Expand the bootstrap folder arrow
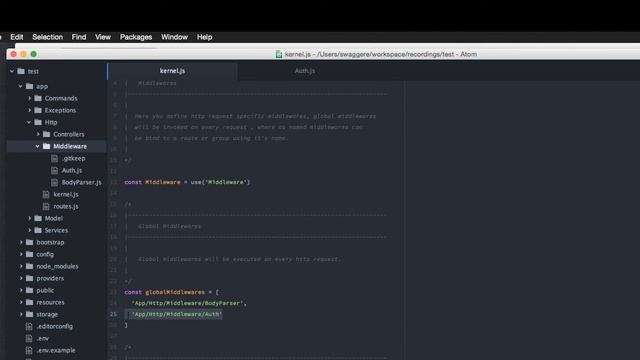 coord(21,242)
